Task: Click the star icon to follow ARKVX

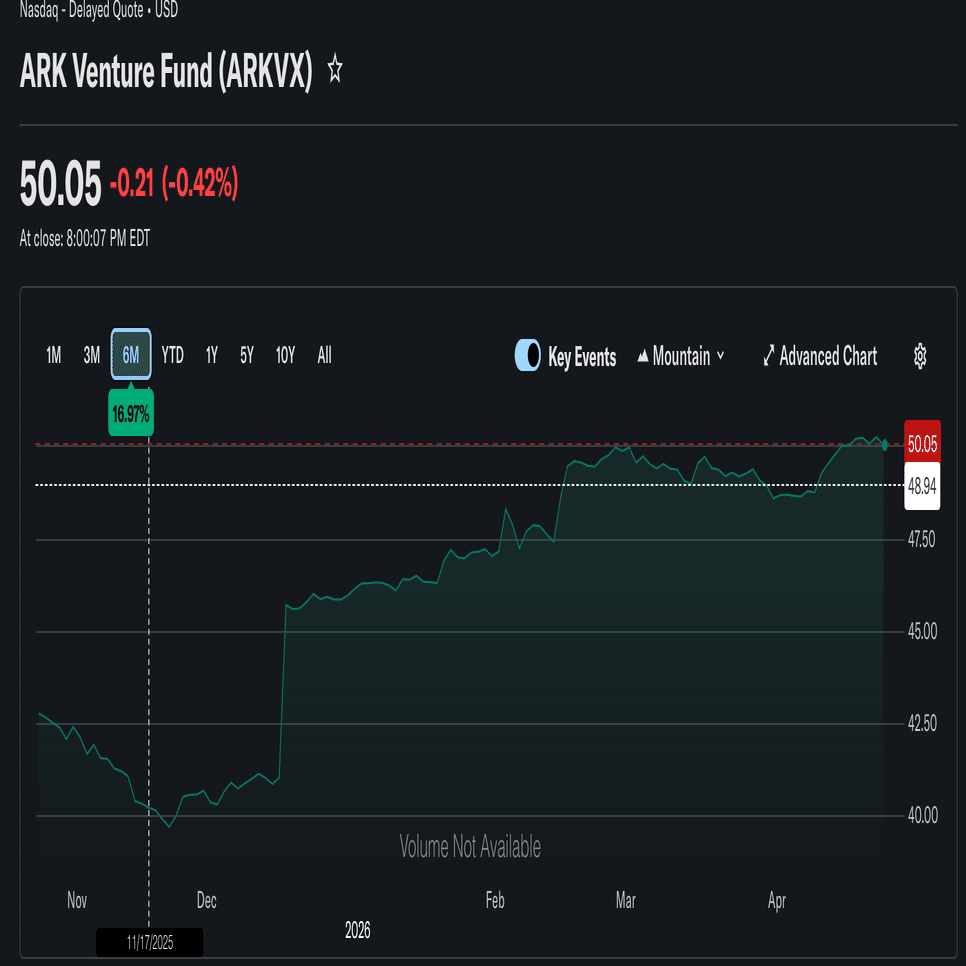Action: click(335, 70)
